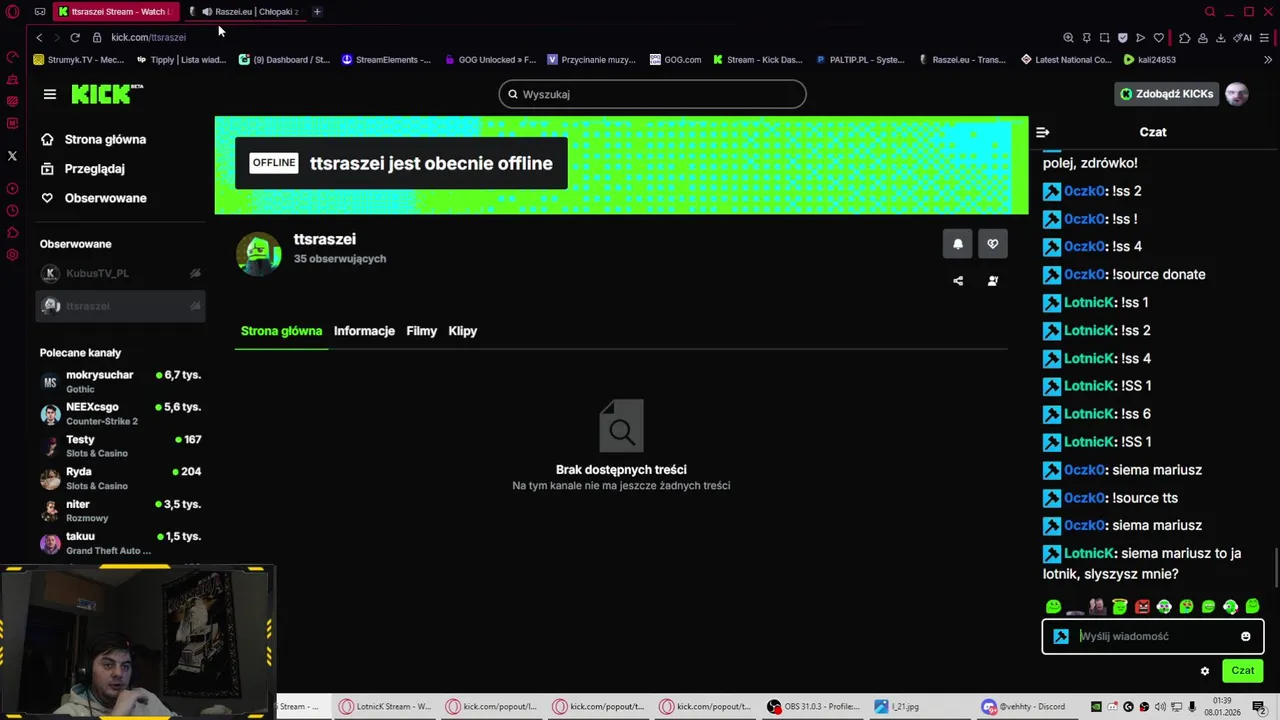Open X (Twitter) in browser sidebar

click(x=12, y=156)
